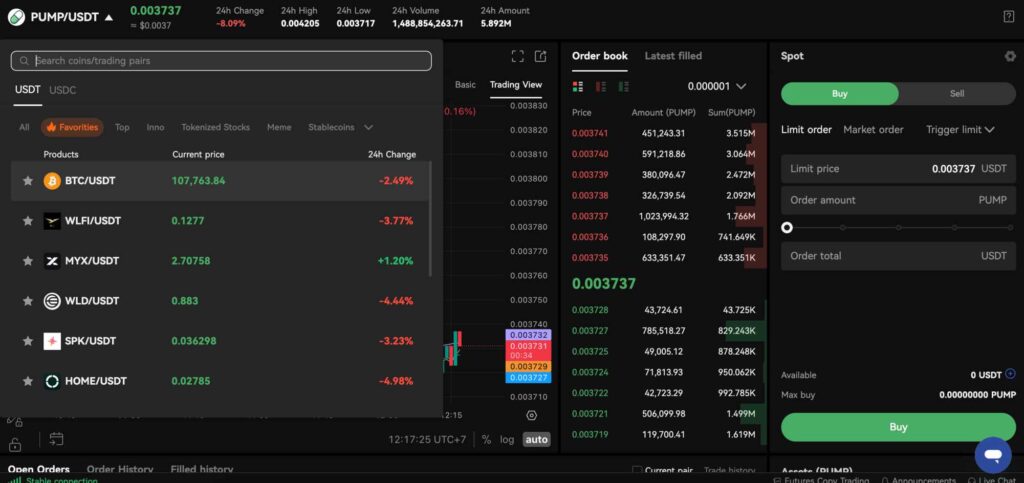Open chart settings hexagon gear icon

pyautogui.click(x=531, y=415)
